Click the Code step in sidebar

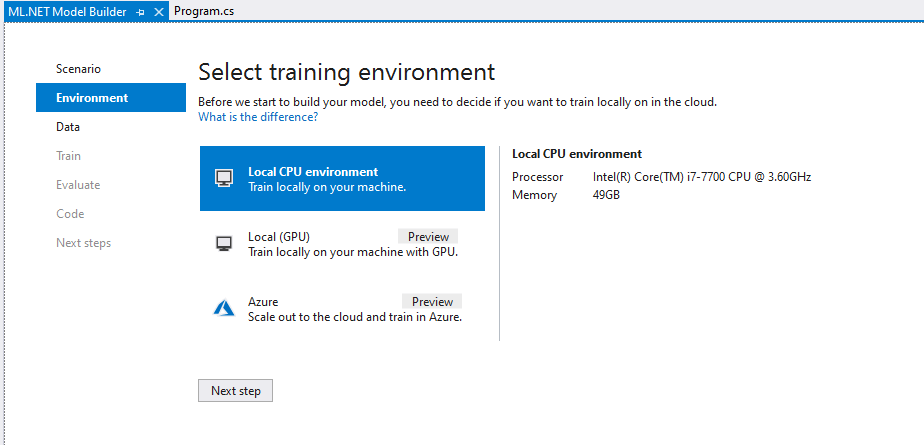point(70,214)
